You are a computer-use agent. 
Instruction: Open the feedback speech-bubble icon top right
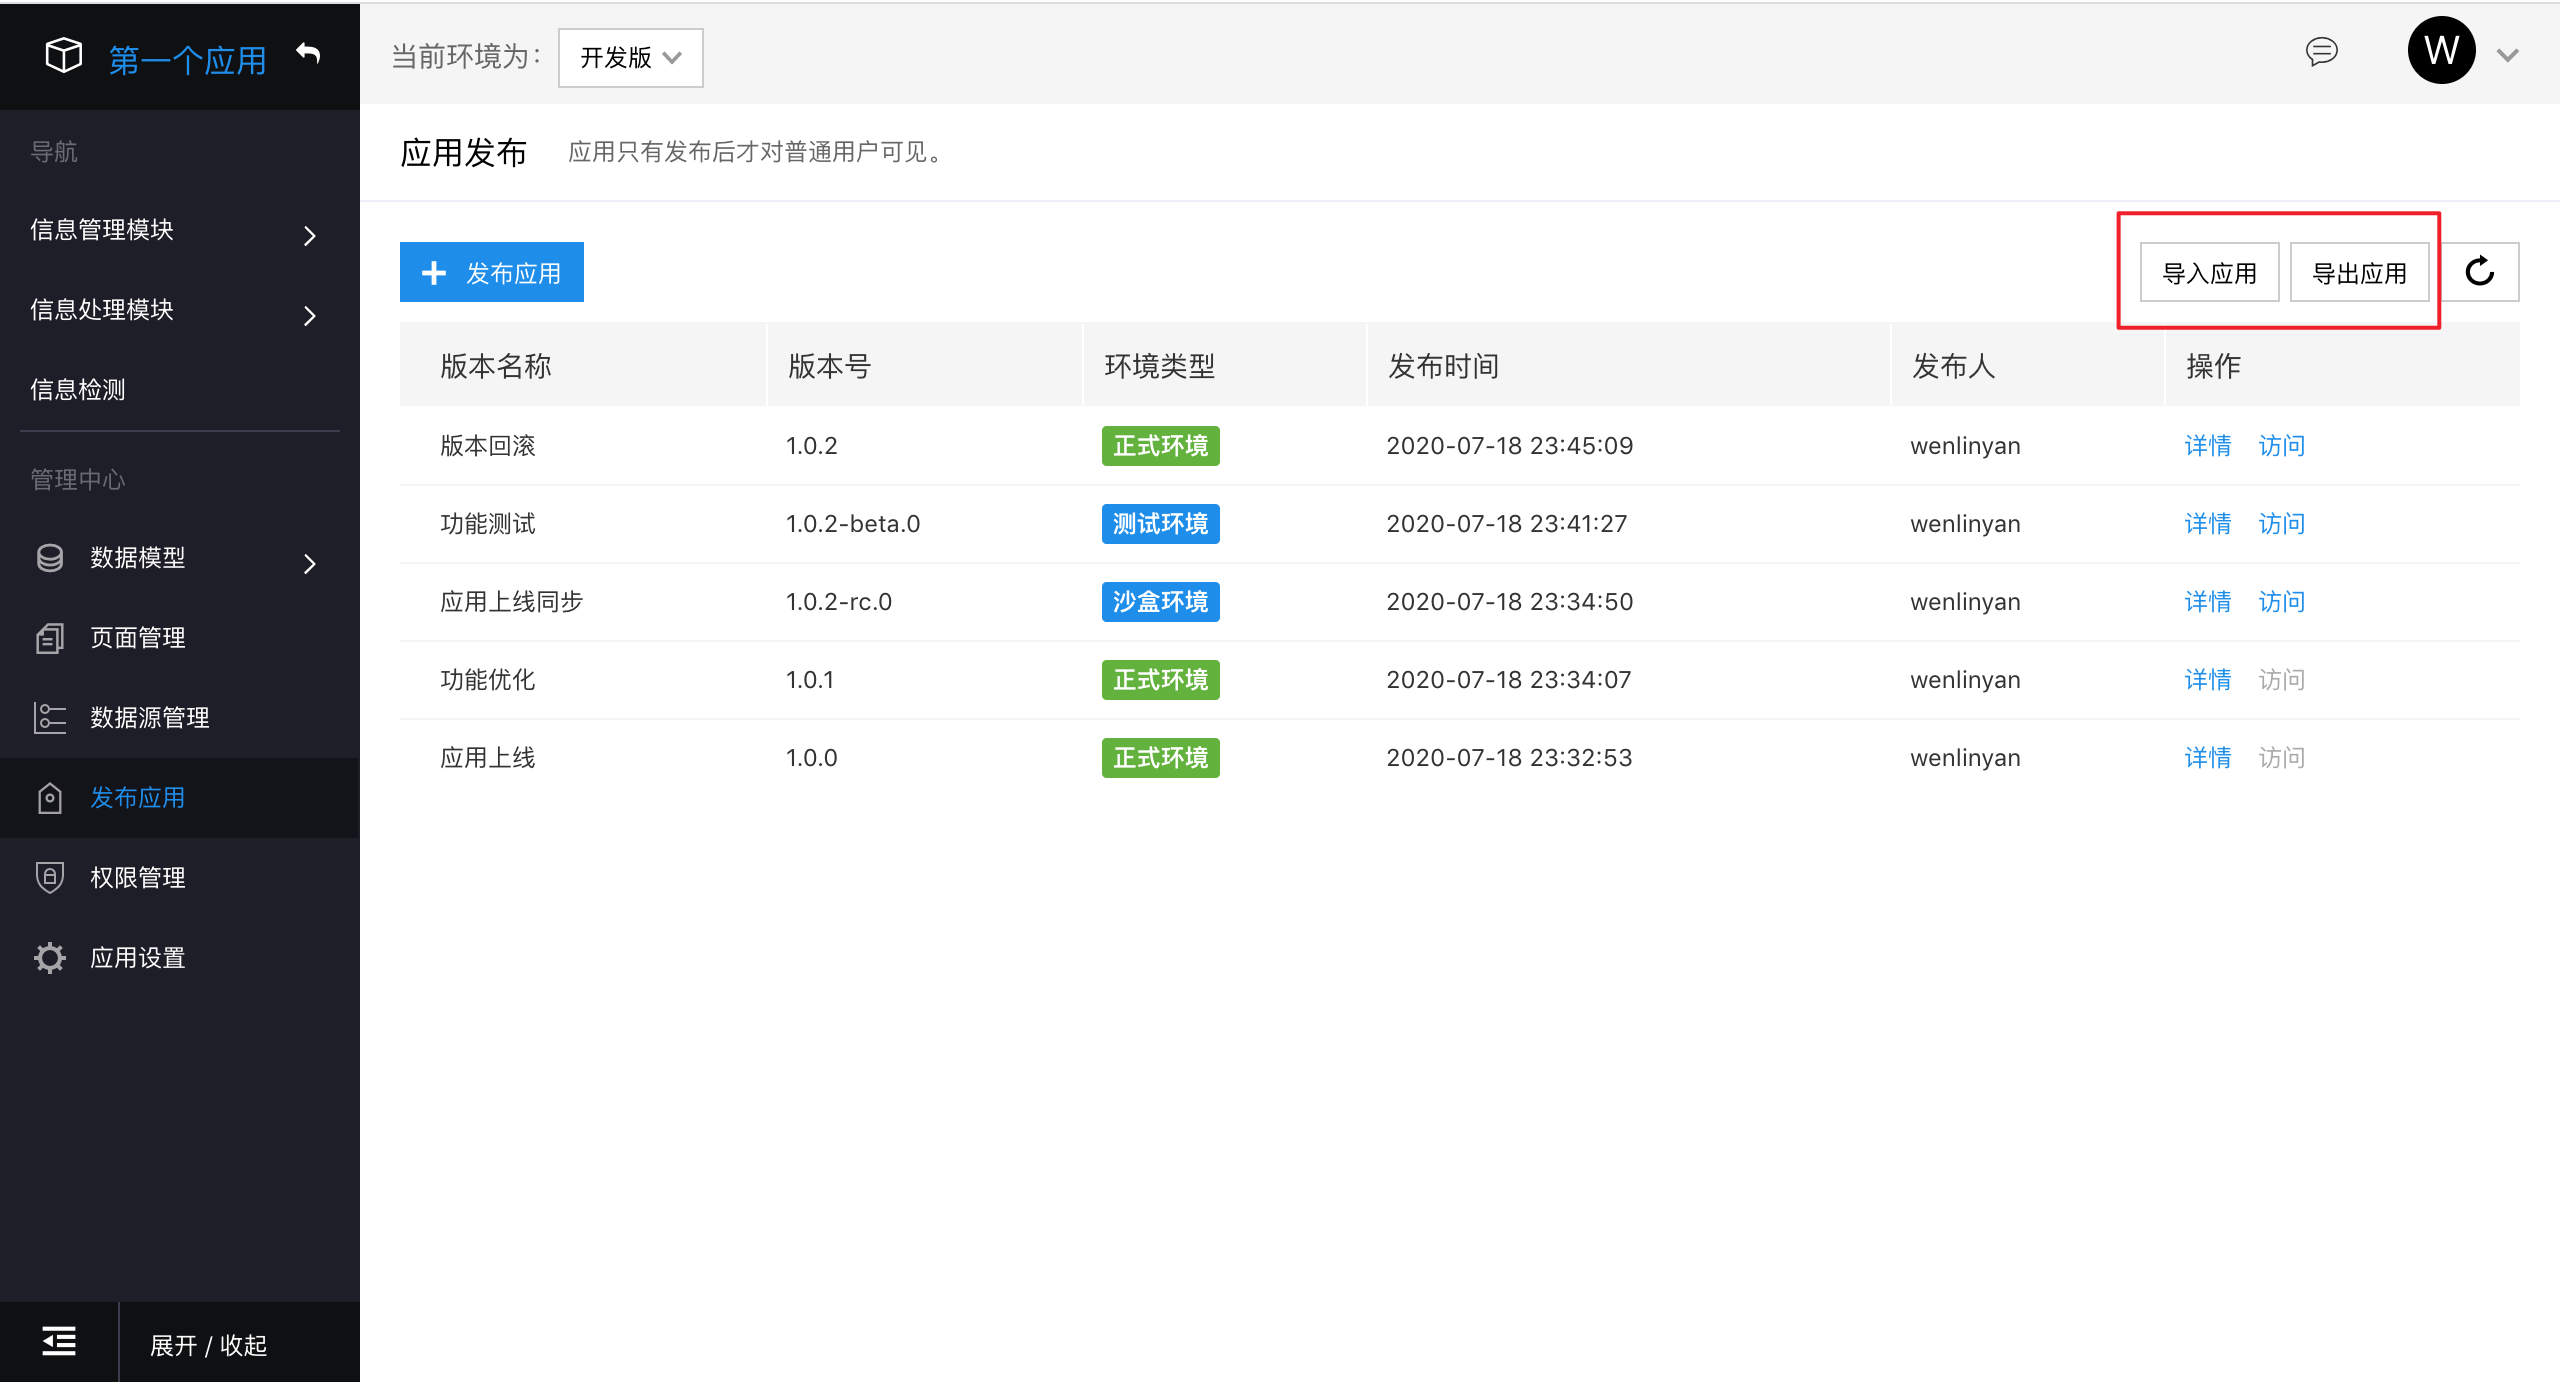pos(2322,52)
